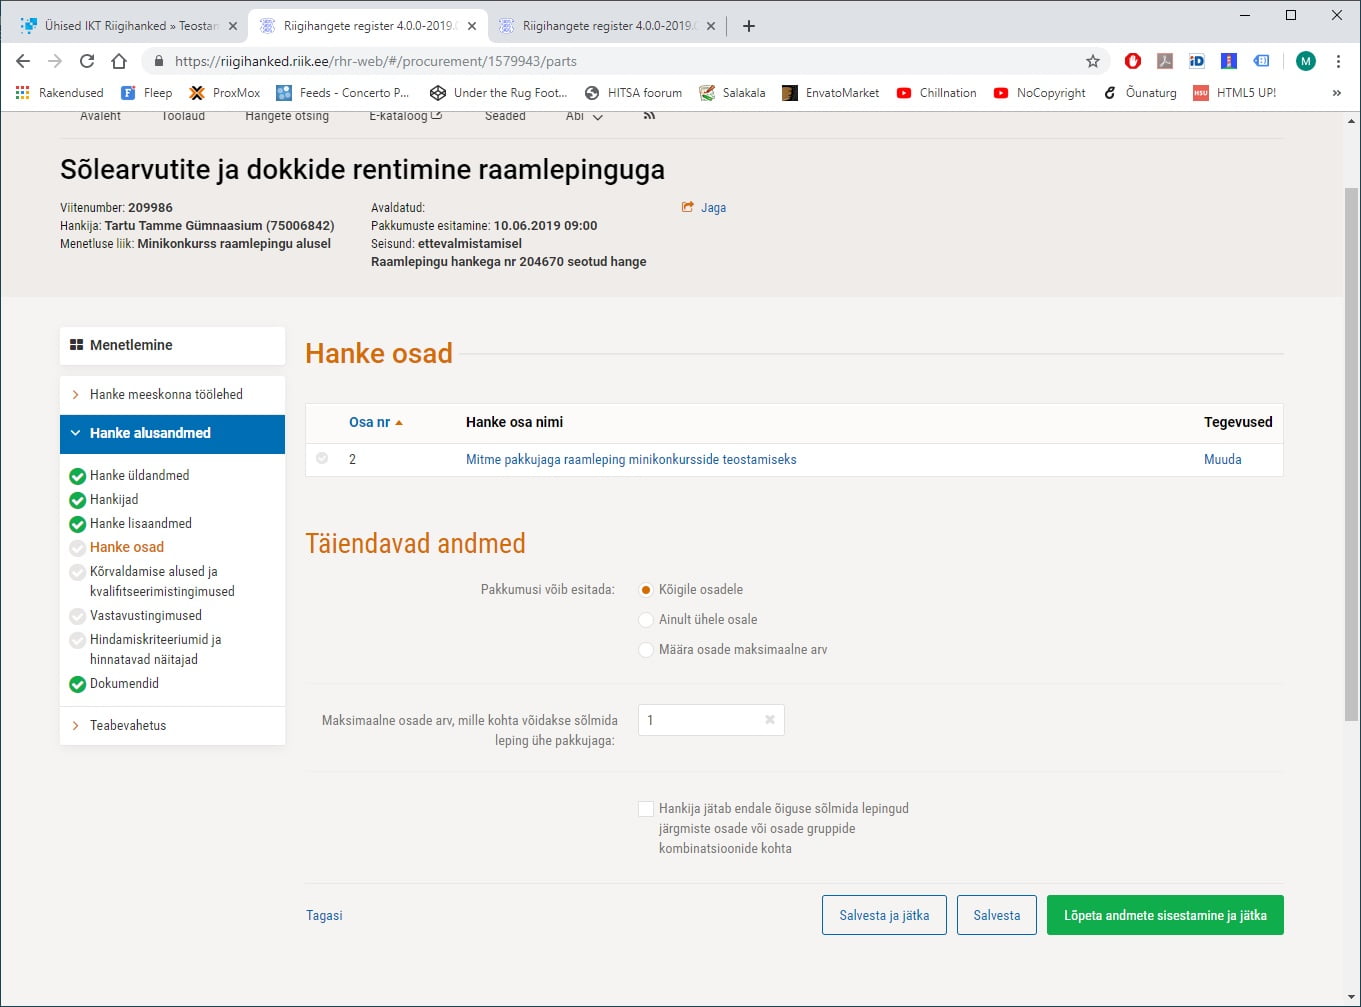Viewport: 1361px width, 1007px height.
Task: Open the Hangete otsing navigation item
Action: click(287, 116)
